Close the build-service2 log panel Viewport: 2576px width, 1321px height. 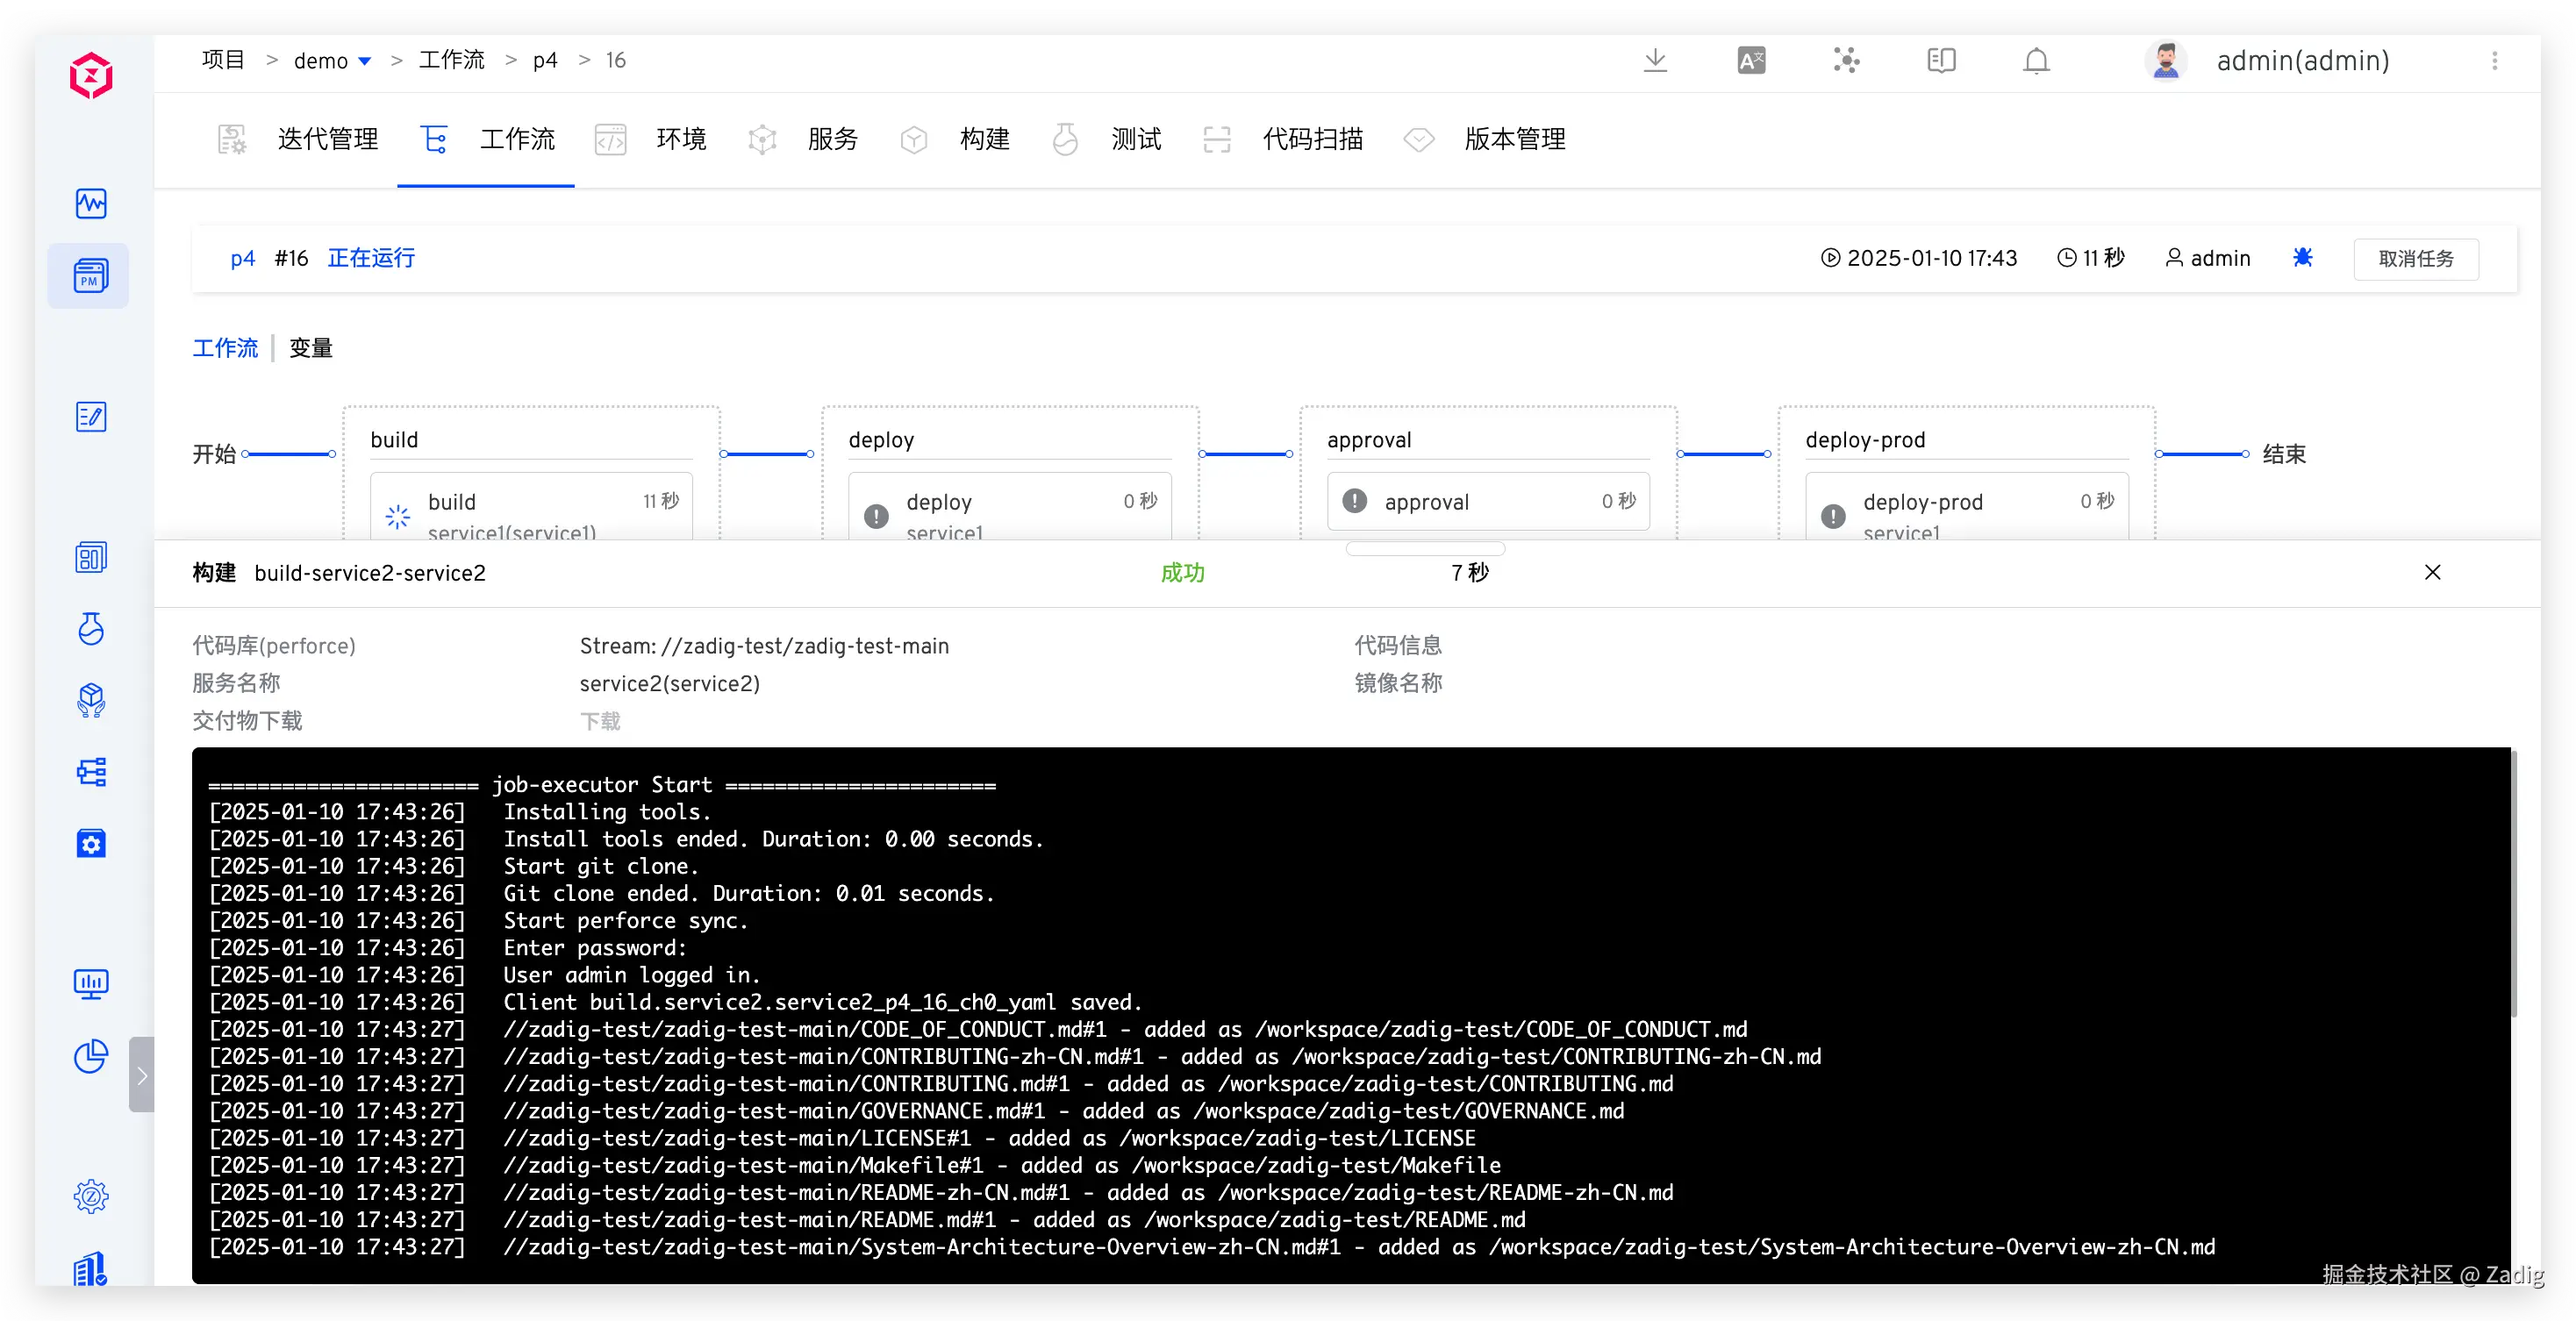click(x=2432, y=572)
